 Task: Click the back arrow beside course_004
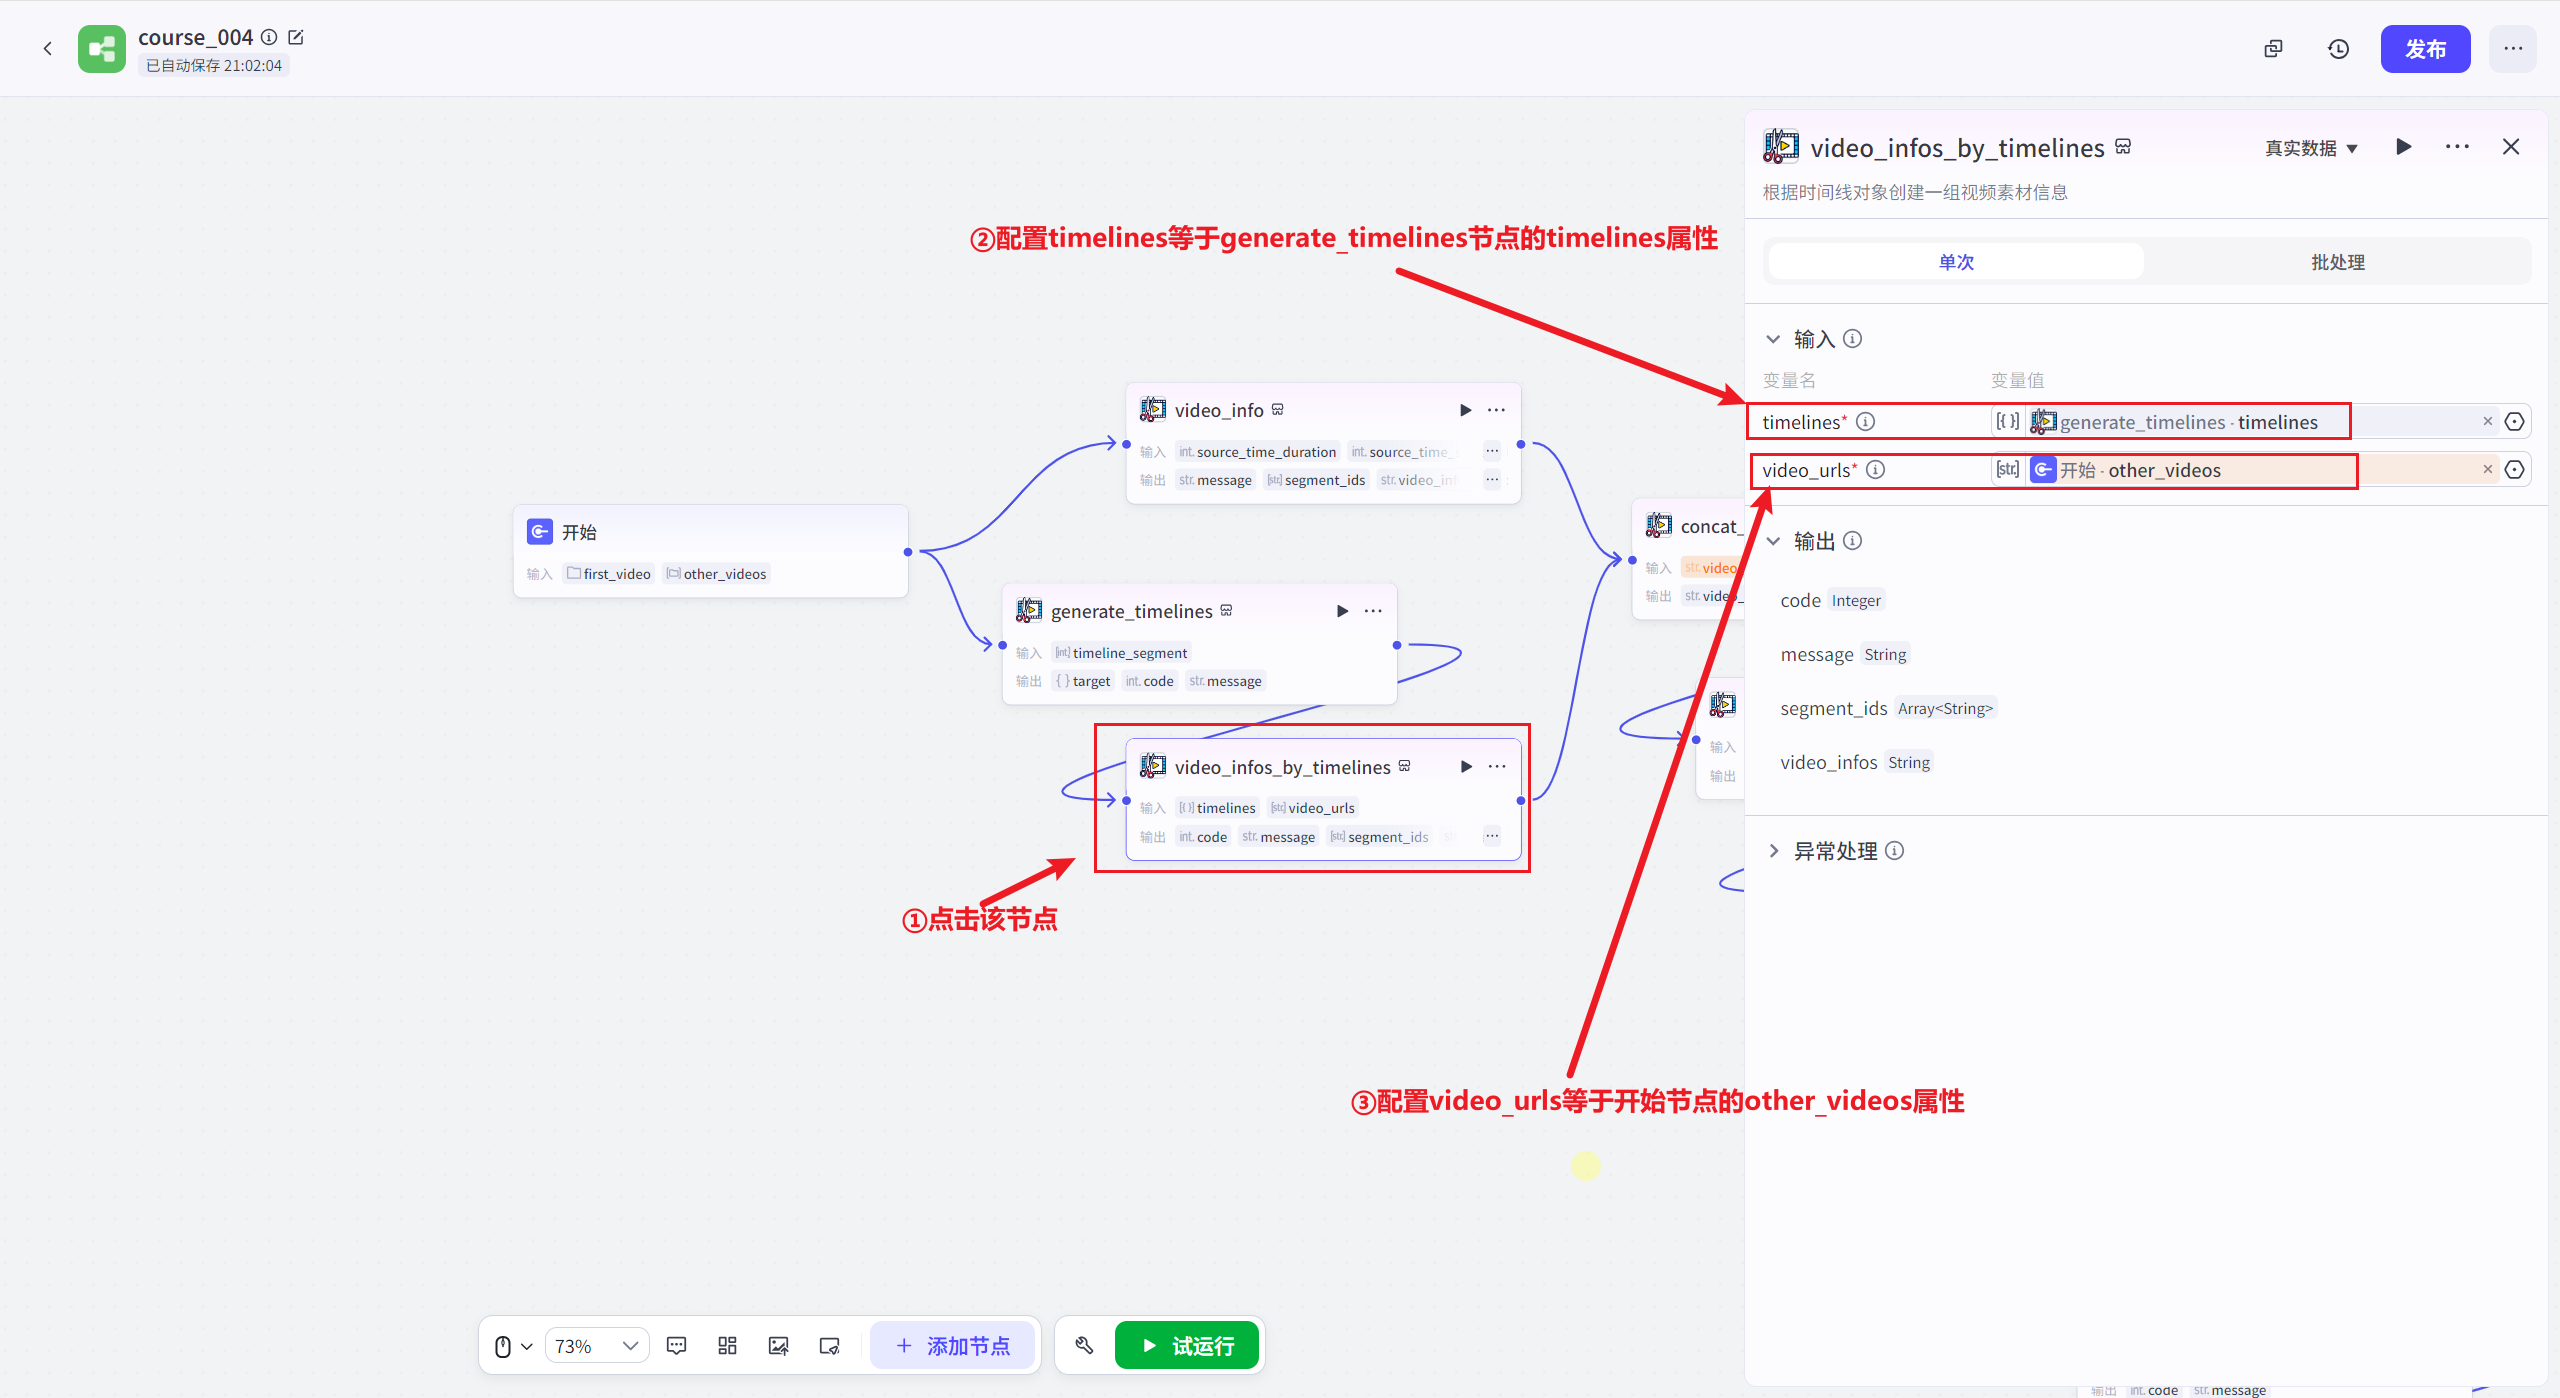click(47, 48)
